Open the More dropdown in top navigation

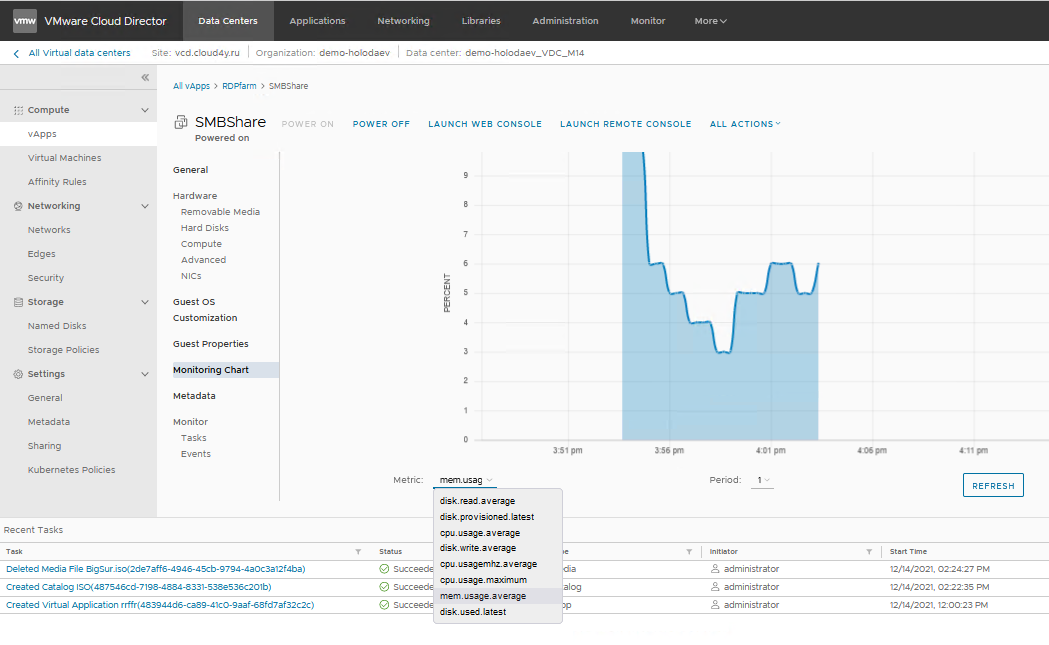tap(710, 21)
